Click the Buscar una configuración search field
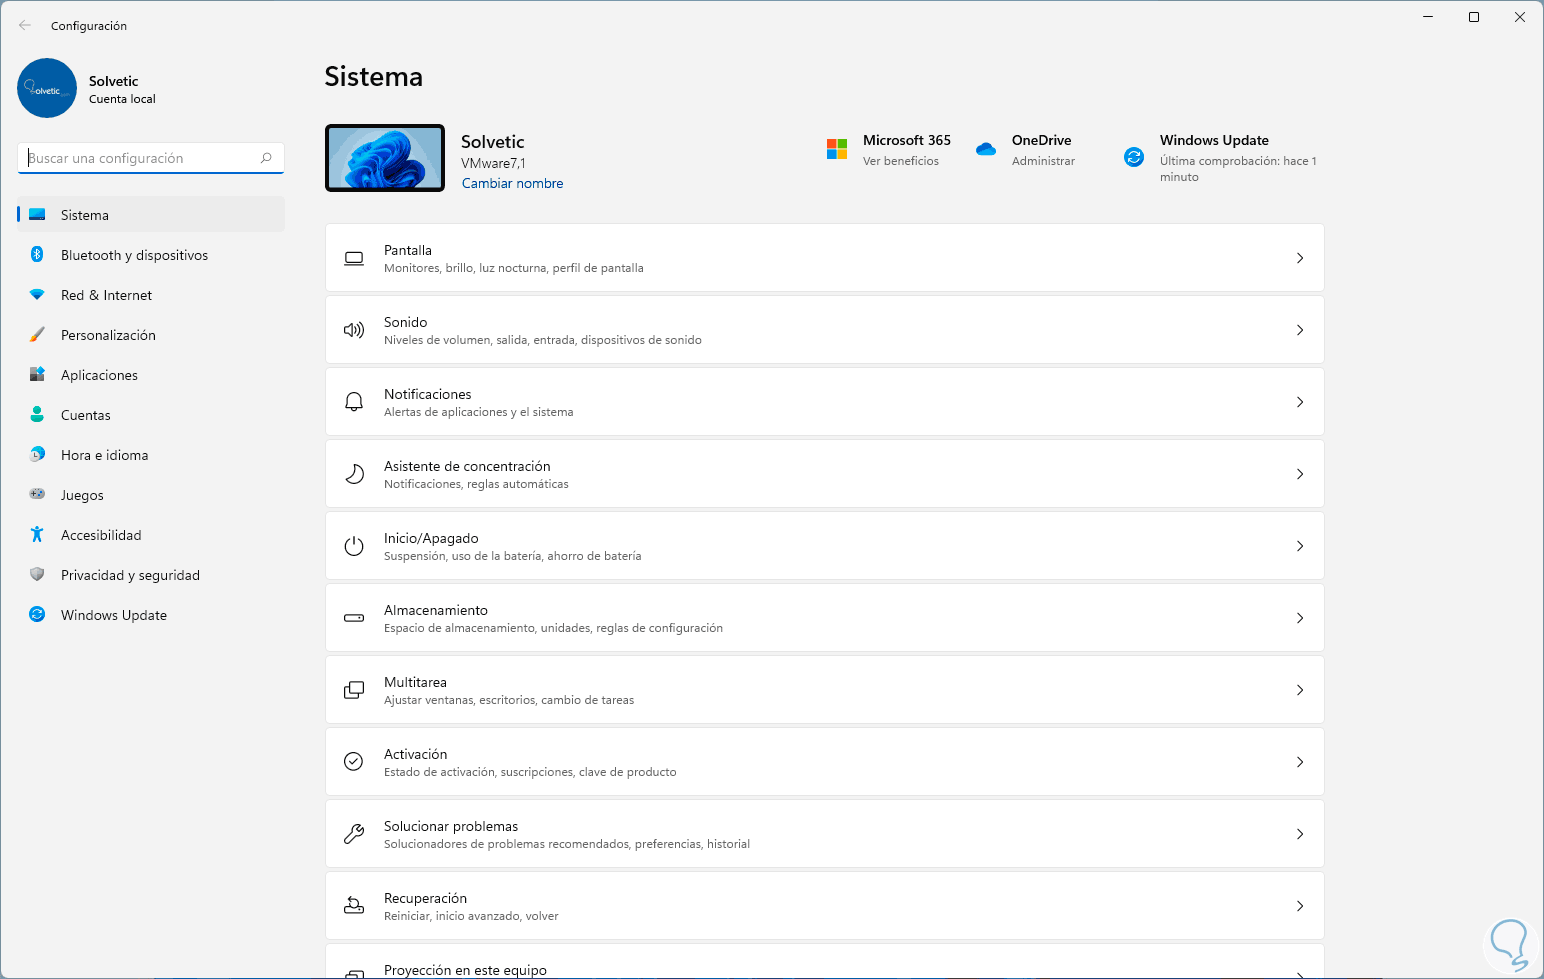The width and height of the screenshot is (1544, 979). coord(140,158)
